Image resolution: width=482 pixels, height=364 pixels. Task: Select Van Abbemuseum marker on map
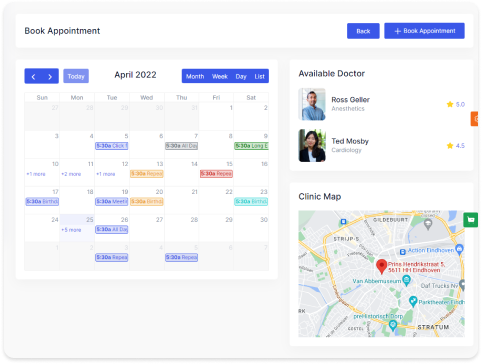[406, 281]
